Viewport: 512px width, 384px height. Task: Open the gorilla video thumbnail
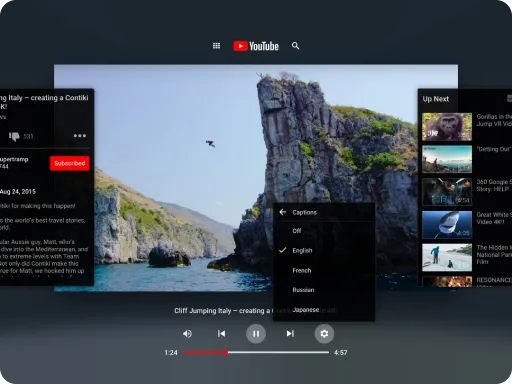(447, 127)
